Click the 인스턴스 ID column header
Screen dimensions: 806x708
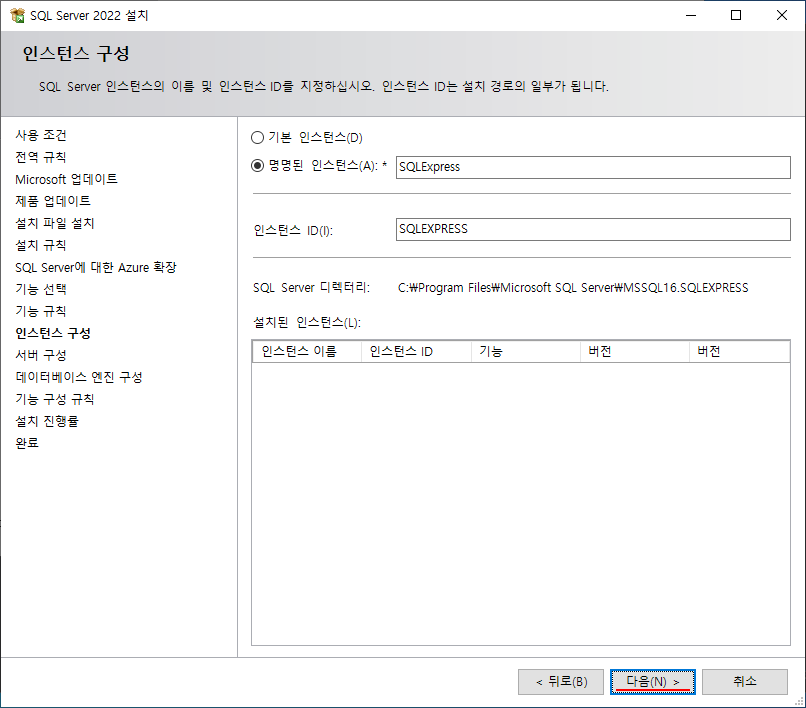pyautogui.click(x=416, y=351)
